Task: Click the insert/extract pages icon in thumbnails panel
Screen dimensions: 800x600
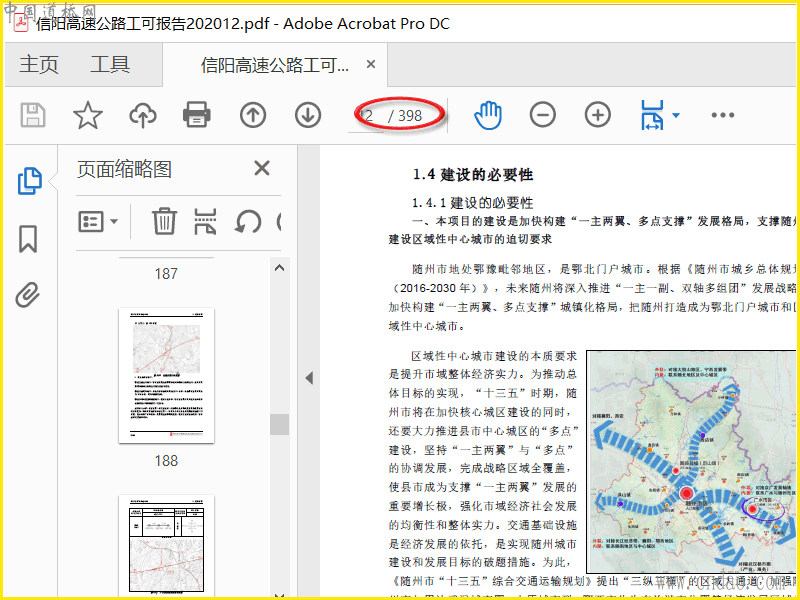Action: pyautogui.click(x=205, y=221)
